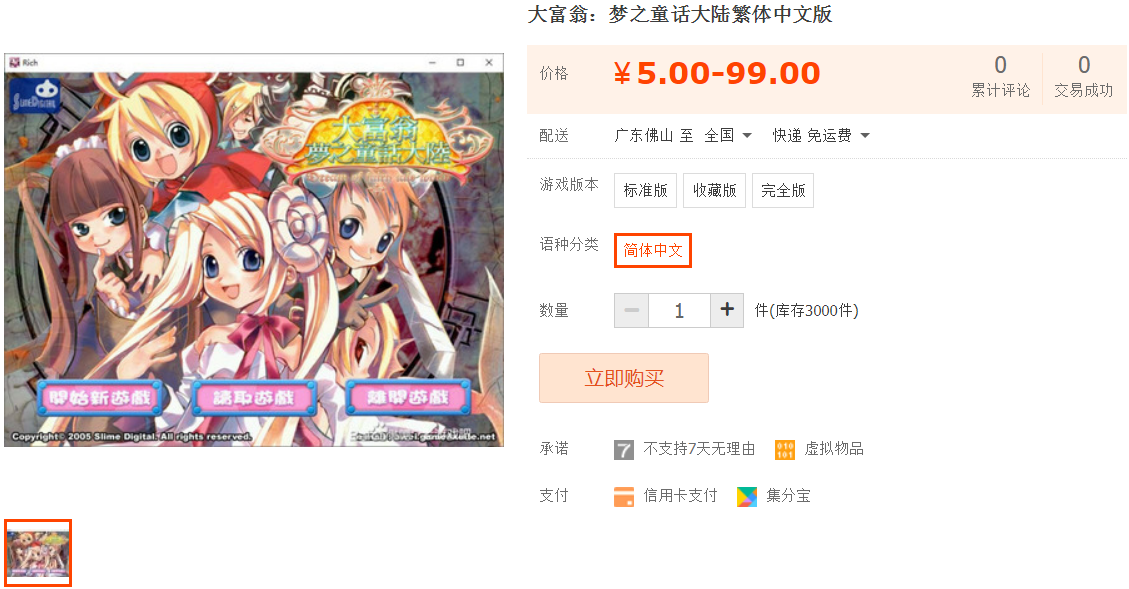Select the product thumbnail image
The width and height of the screenshot is (1129, 589).
[x=38, y=553]
